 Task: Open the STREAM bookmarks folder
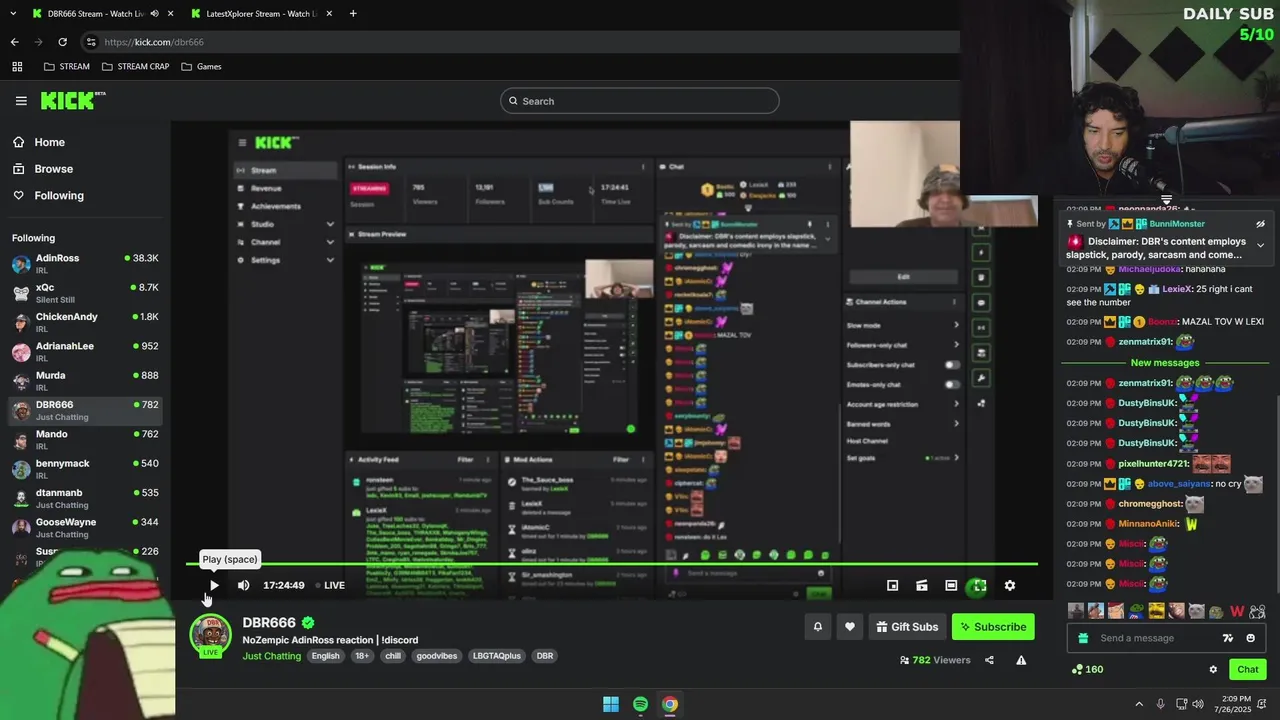tap(67, 67)
